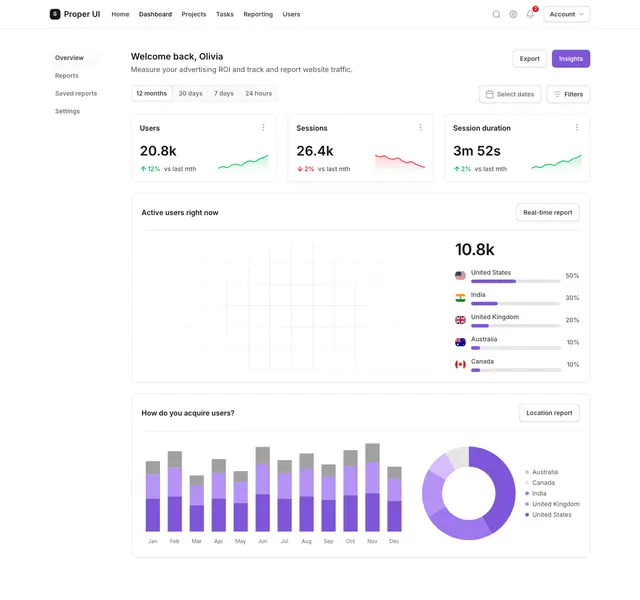
Task: Click the Dec stacked bar
Action: pyautogui.click(x=394, y=499)
